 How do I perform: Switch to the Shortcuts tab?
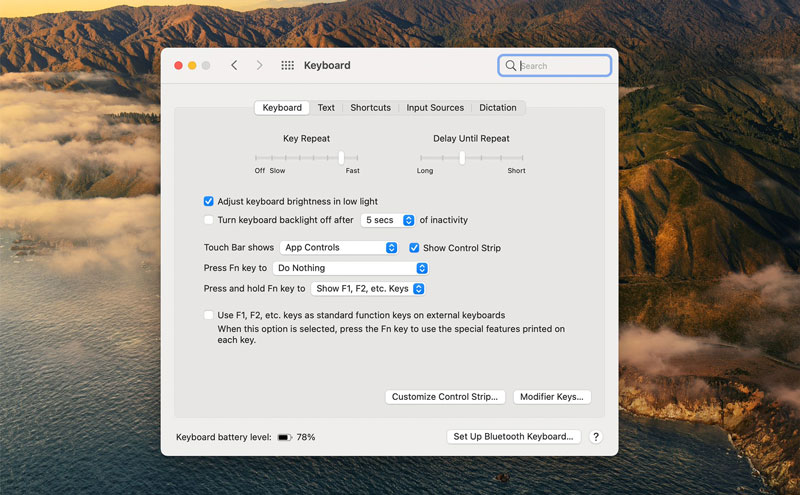370,108
